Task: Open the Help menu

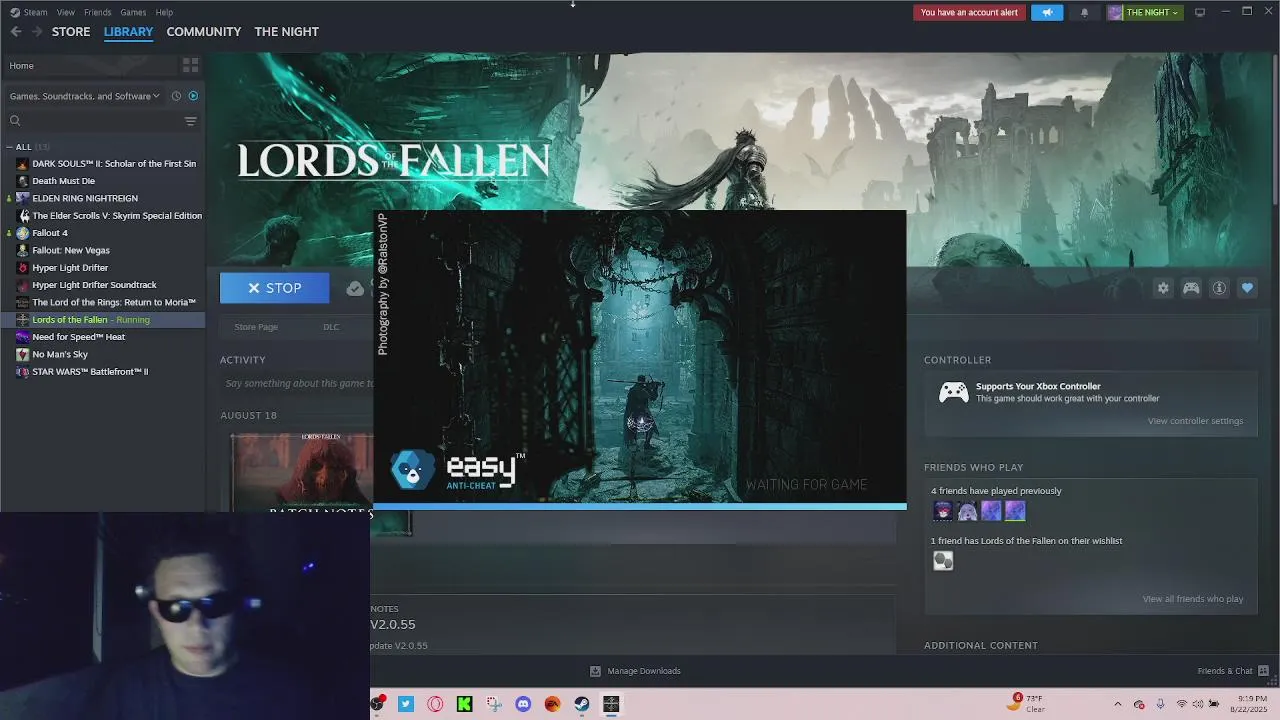Action: coord(164,12)
